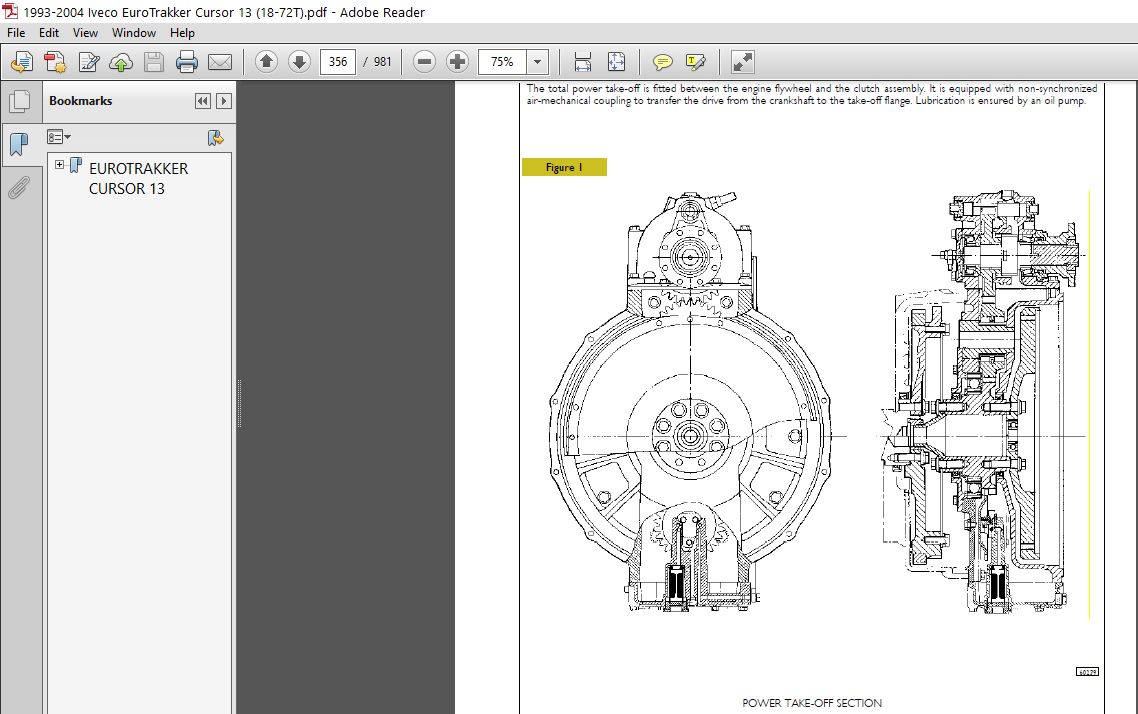The image size is (1138, 714).
Task: Open the Create PDF online icon
Action: click(22, 62)
